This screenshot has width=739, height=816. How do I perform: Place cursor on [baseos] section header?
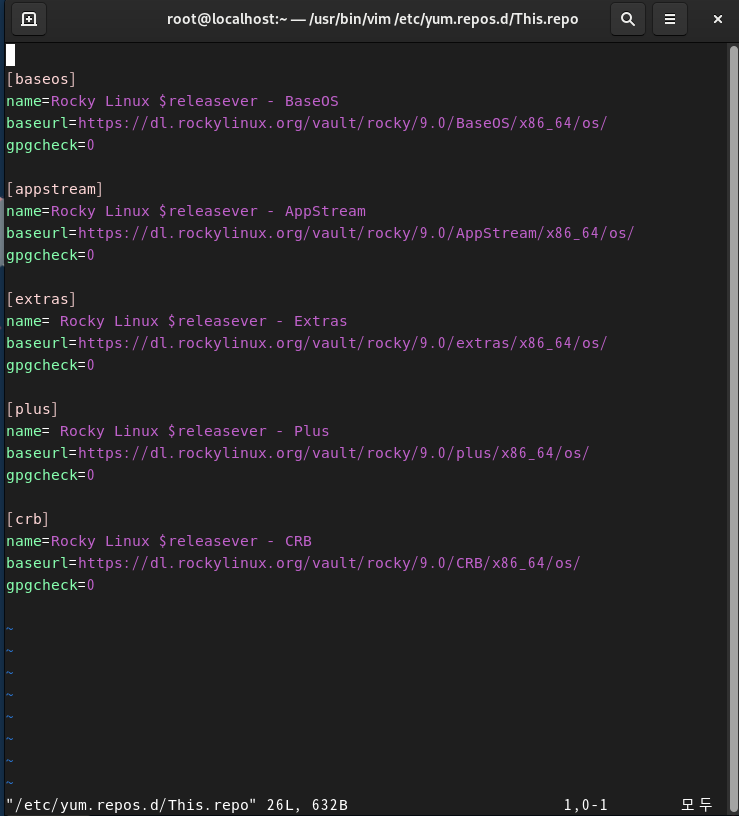(41, 79)
